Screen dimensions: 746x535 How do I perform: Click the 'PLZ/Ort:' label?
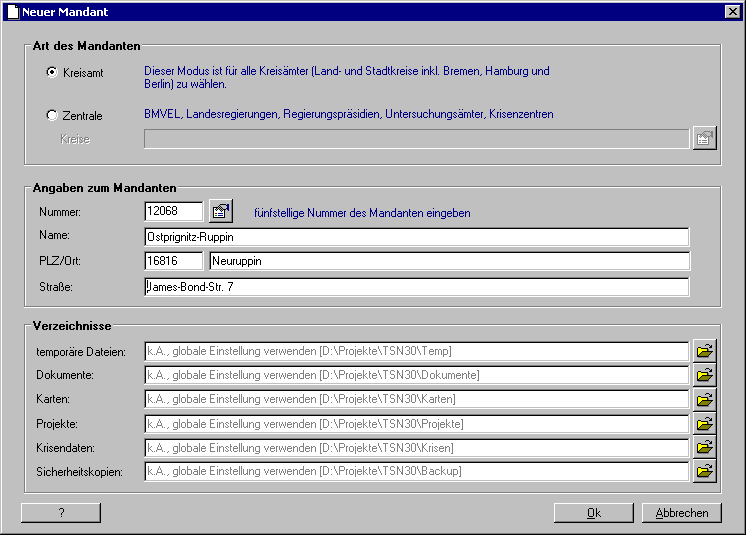tap(60, 261)
